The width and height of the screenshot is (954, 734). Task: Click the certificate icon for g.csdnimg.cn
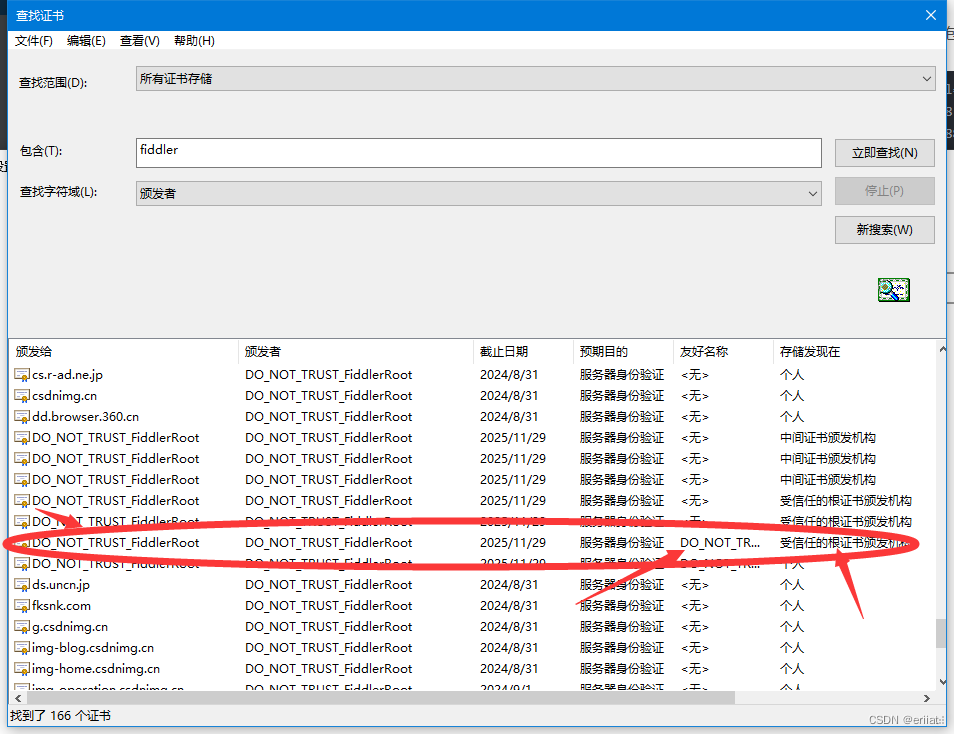(x=22, y=627)
